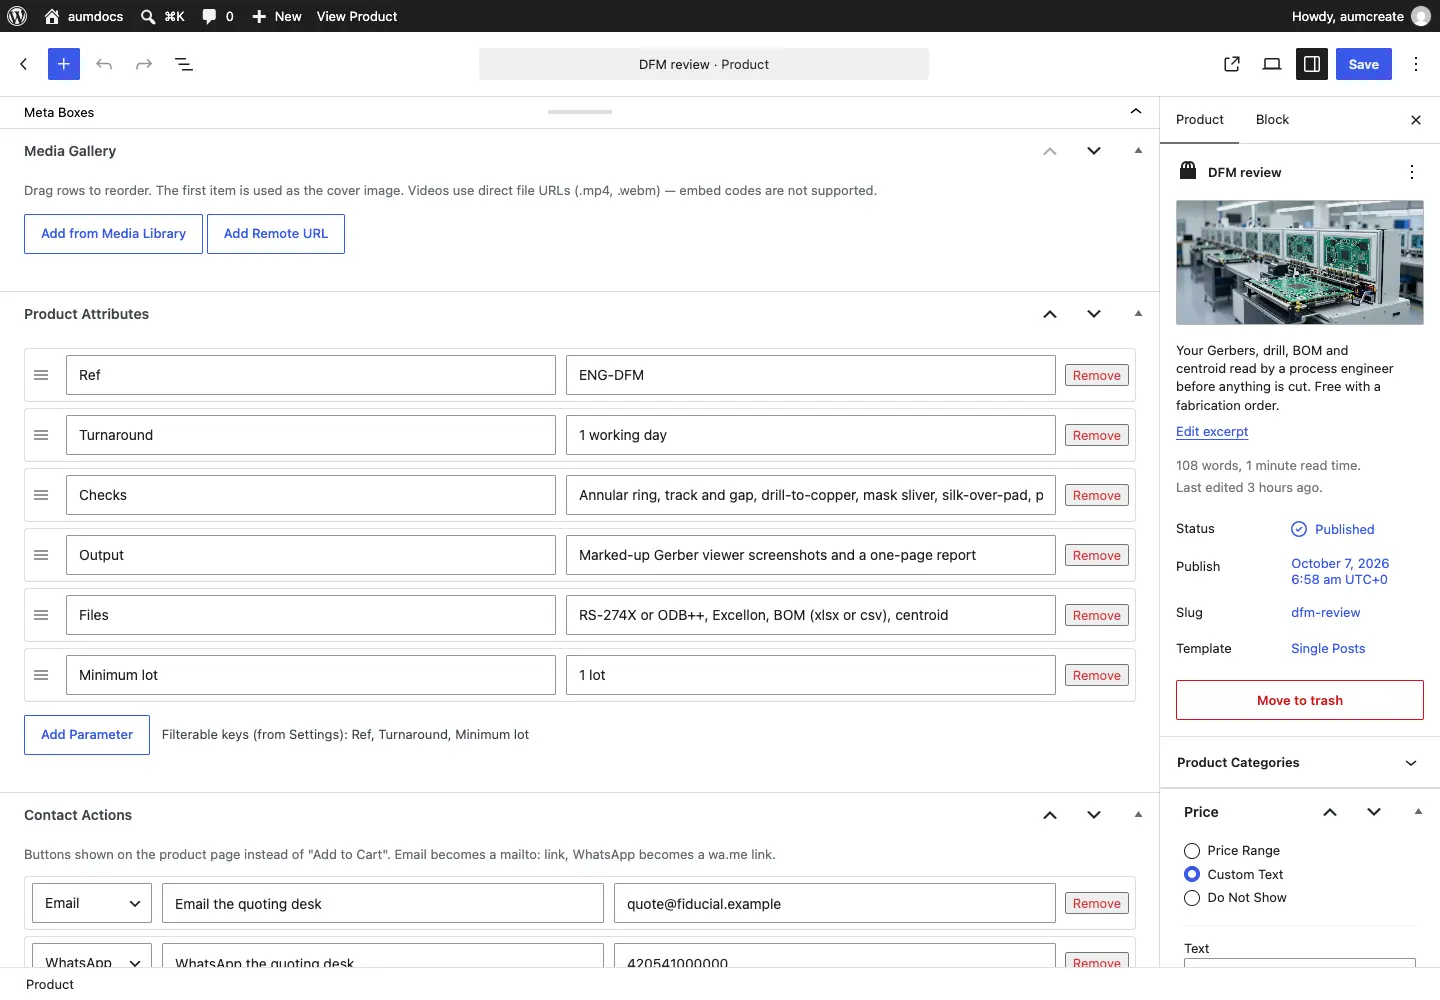
Task: Open the document overview list
Action: pyautogui.click(x=184, y=64)
